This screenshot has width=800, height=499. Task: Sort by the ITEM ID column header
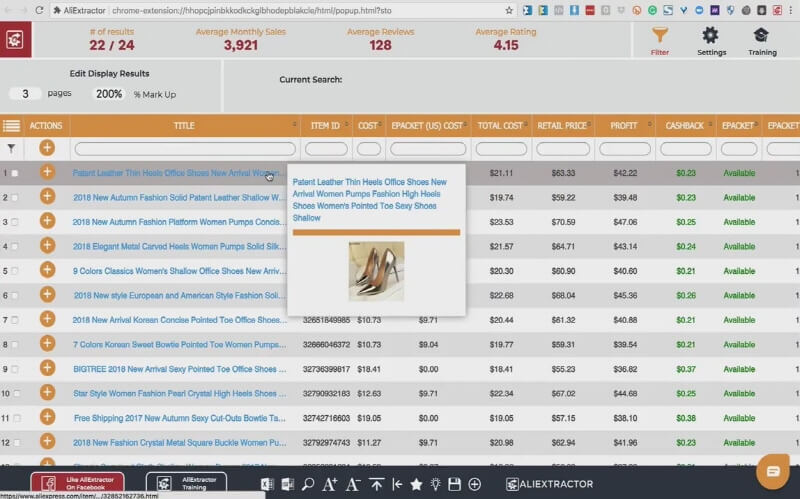[326, 126]
